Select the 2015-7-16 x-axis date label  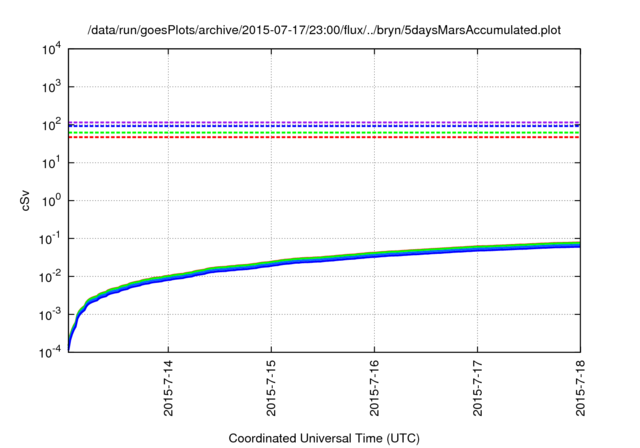click(374, 388)
